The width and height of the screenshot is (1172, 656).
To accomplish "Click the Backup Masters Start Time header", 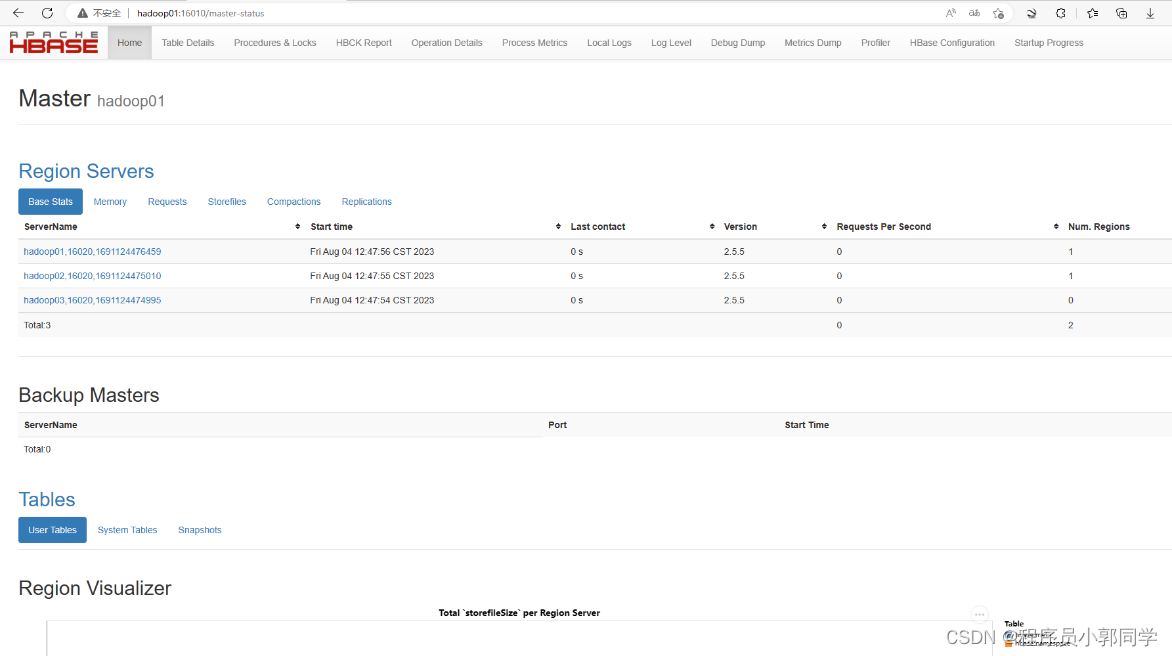I will [x=806, y=424].
